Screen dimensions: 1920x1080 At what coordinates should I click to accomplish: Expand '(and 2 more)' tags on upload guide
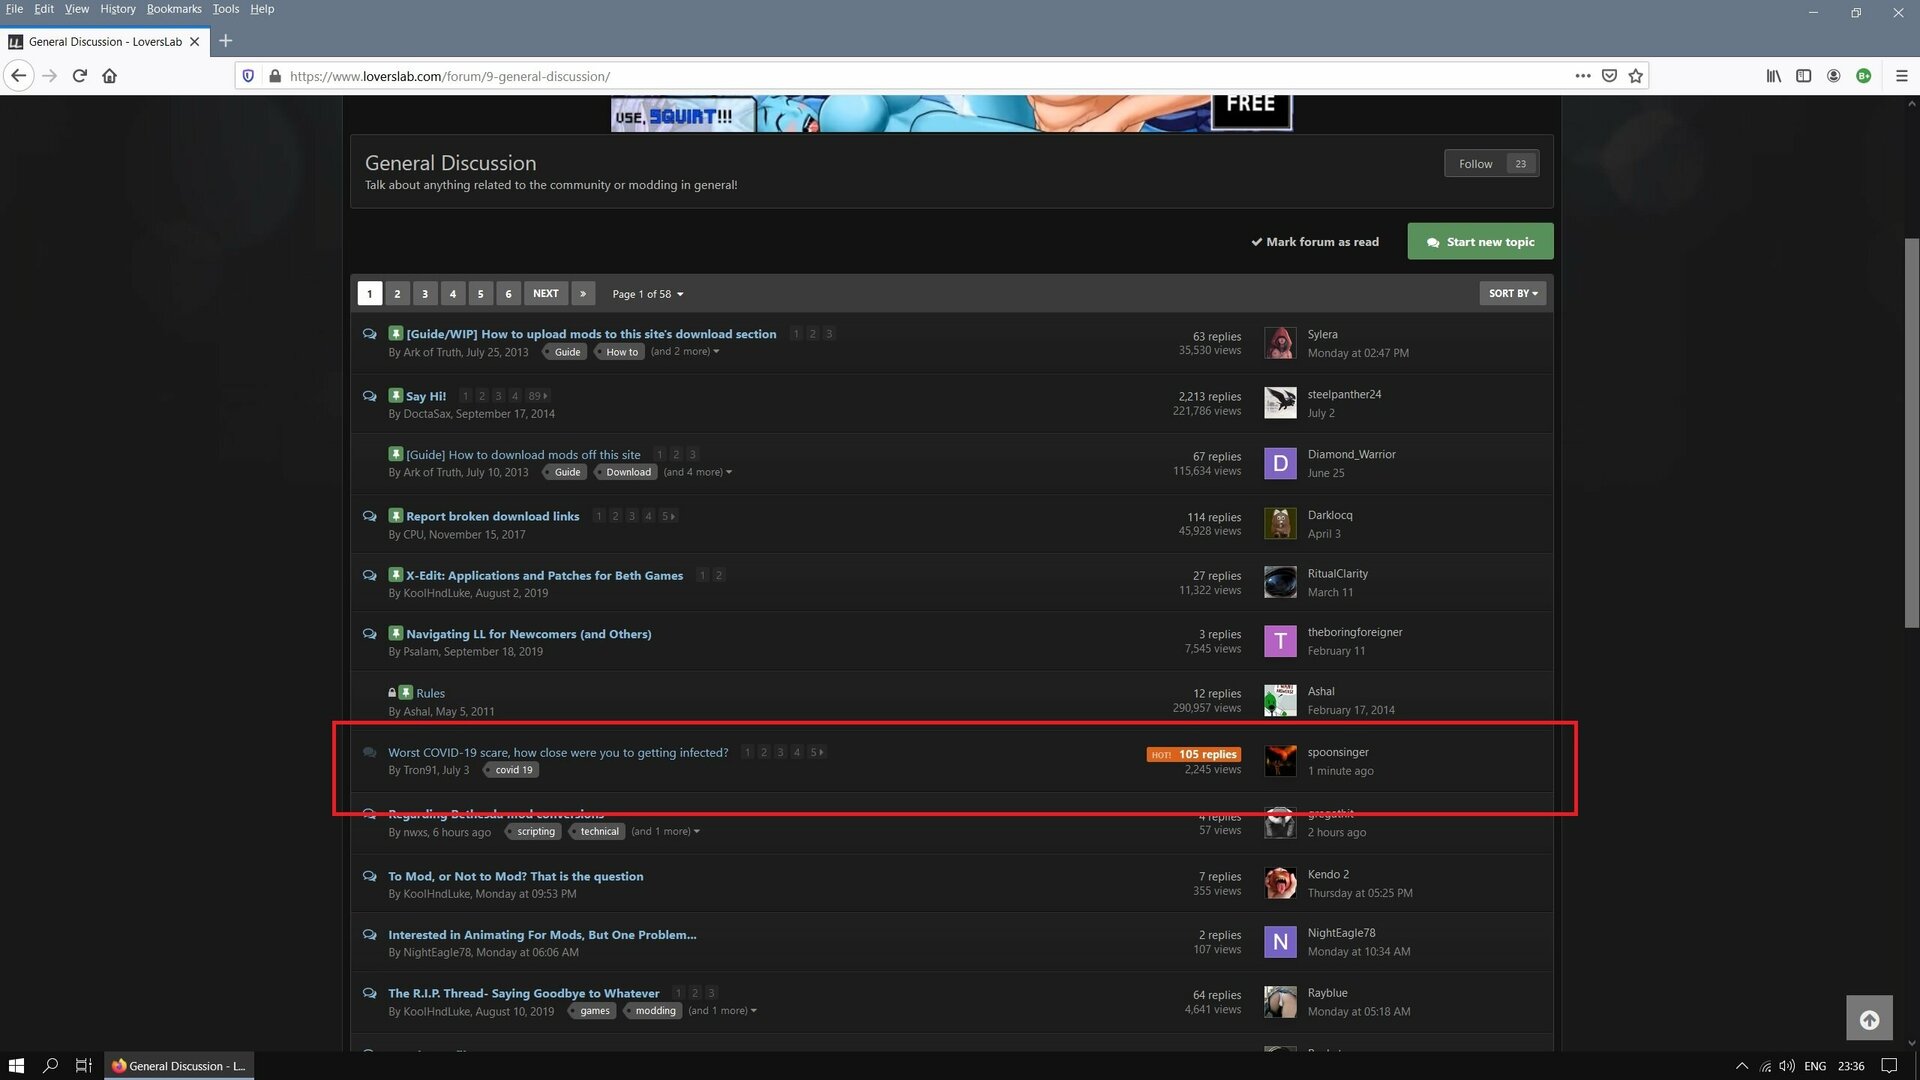(685, 352)
